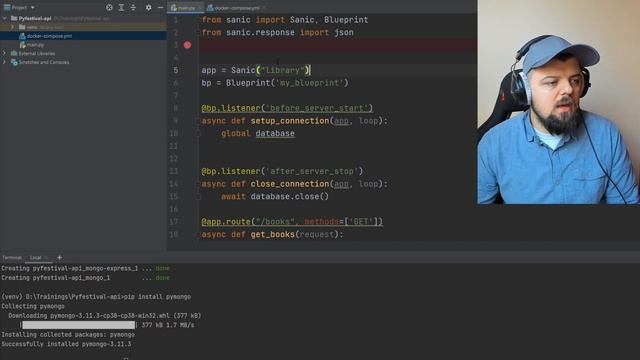
Task: Click the get_books function name
Action: point(273,234)
